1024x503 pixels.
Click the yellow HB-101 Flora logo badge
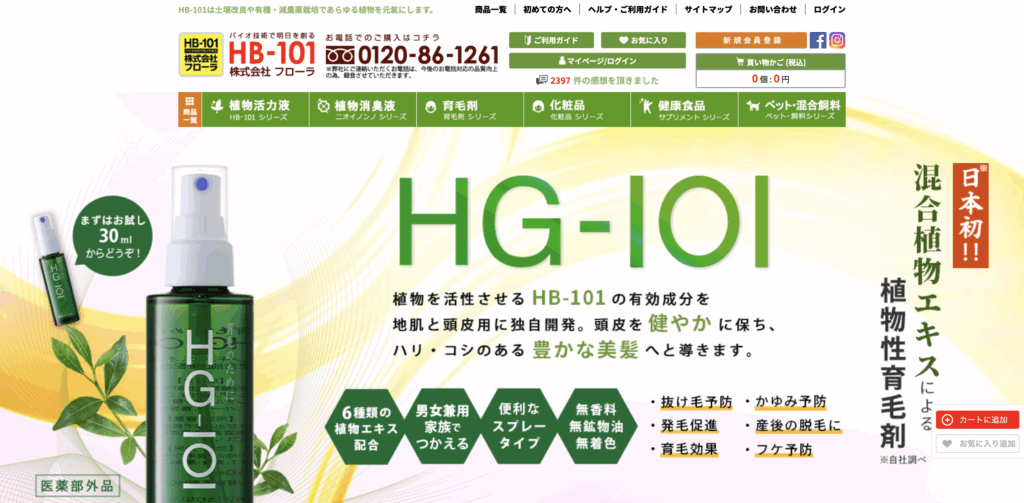point(201,56)
